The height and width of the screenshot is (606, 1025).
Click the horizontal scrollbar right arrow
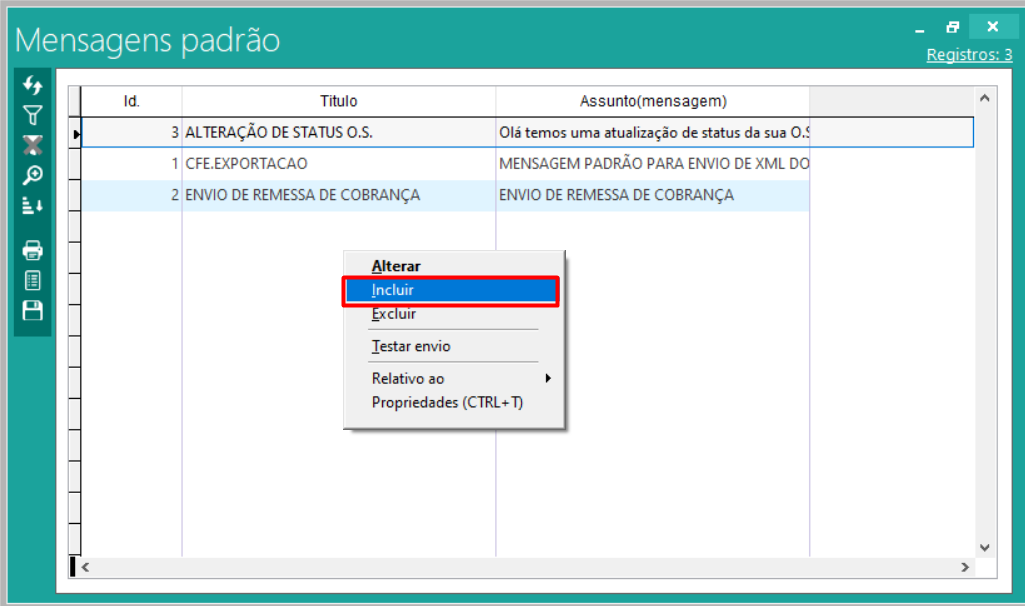[x=966, y=567]
